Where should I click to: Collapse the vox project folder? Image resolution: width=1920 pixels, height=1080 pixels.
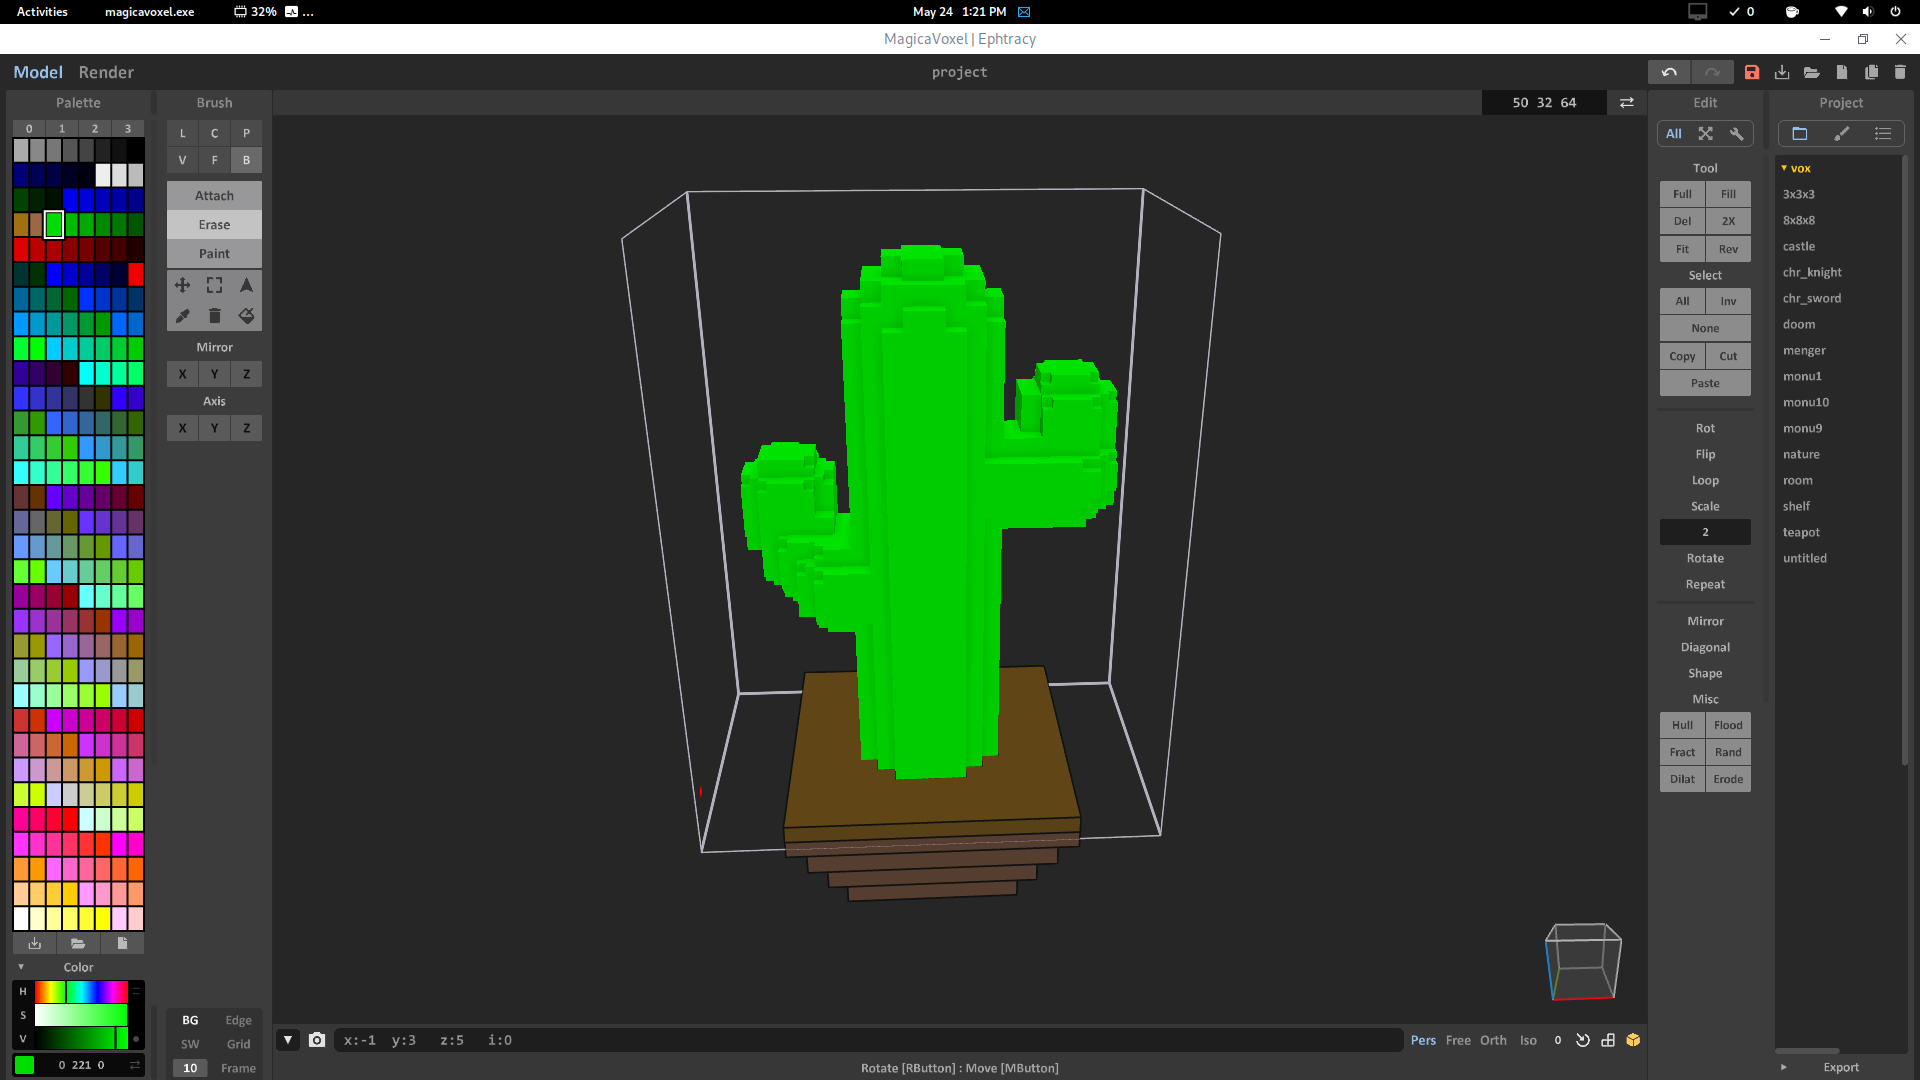coord(1784,168)
